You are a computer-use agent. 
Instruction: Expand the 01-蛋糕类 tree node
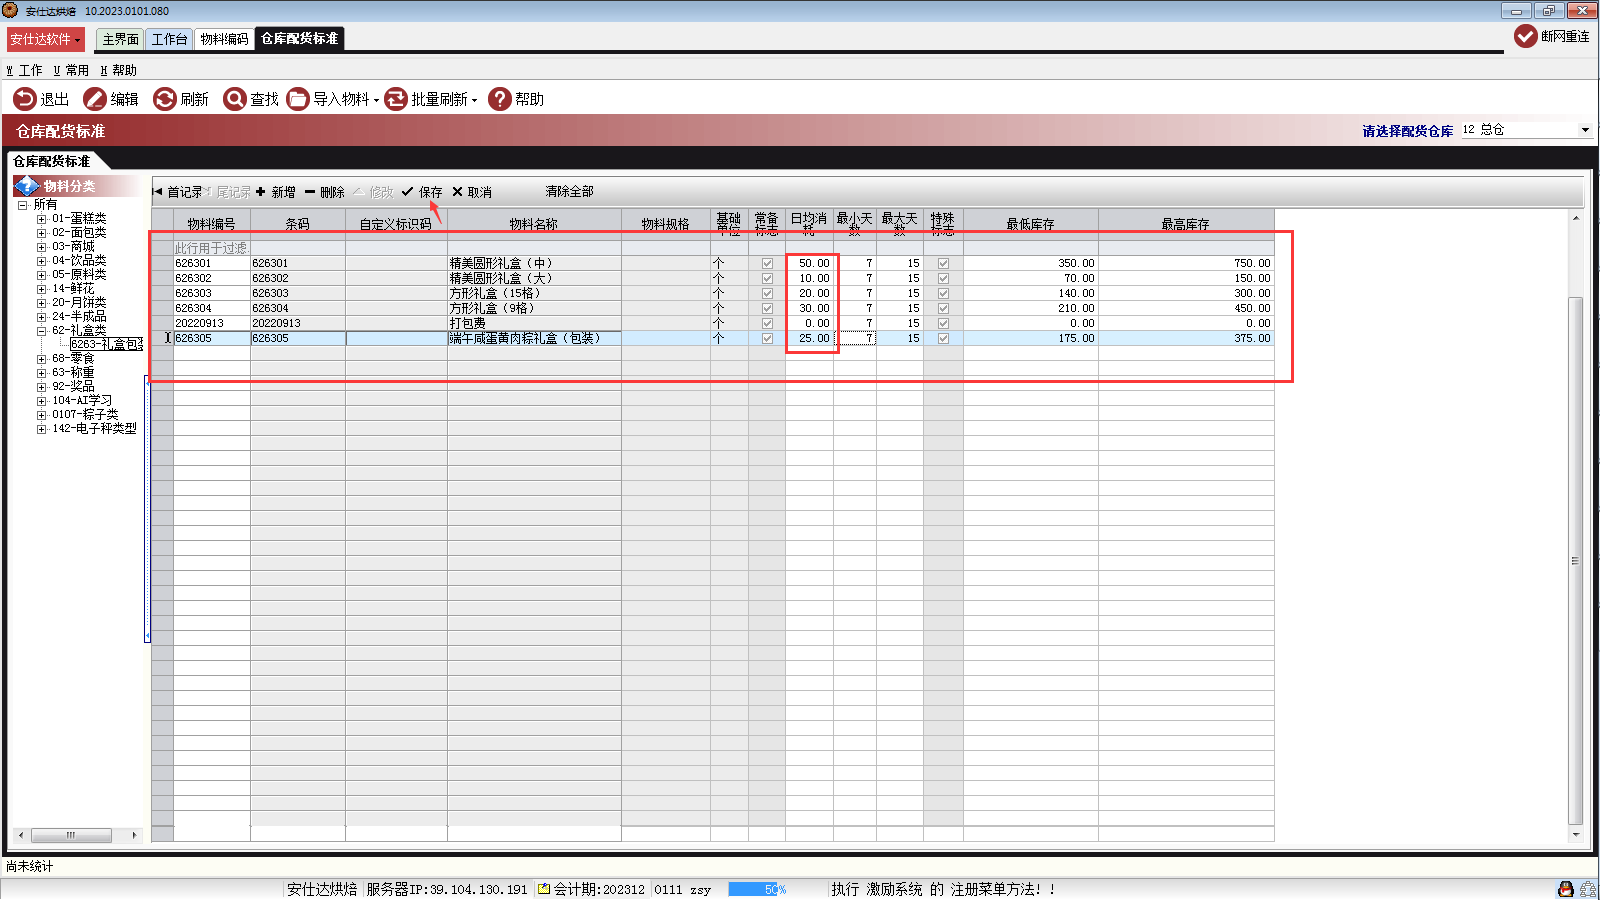click(41, 219)
